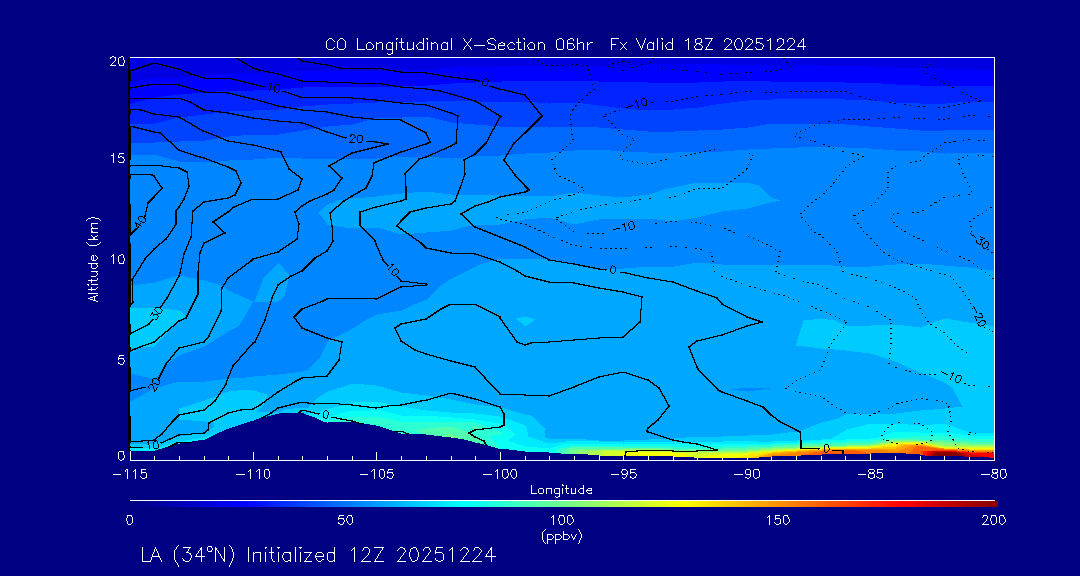Viewport: 1080px width, 576px height.
Task: Click the dotted contour label '-20' at right
Action: (x=980, y=319)
